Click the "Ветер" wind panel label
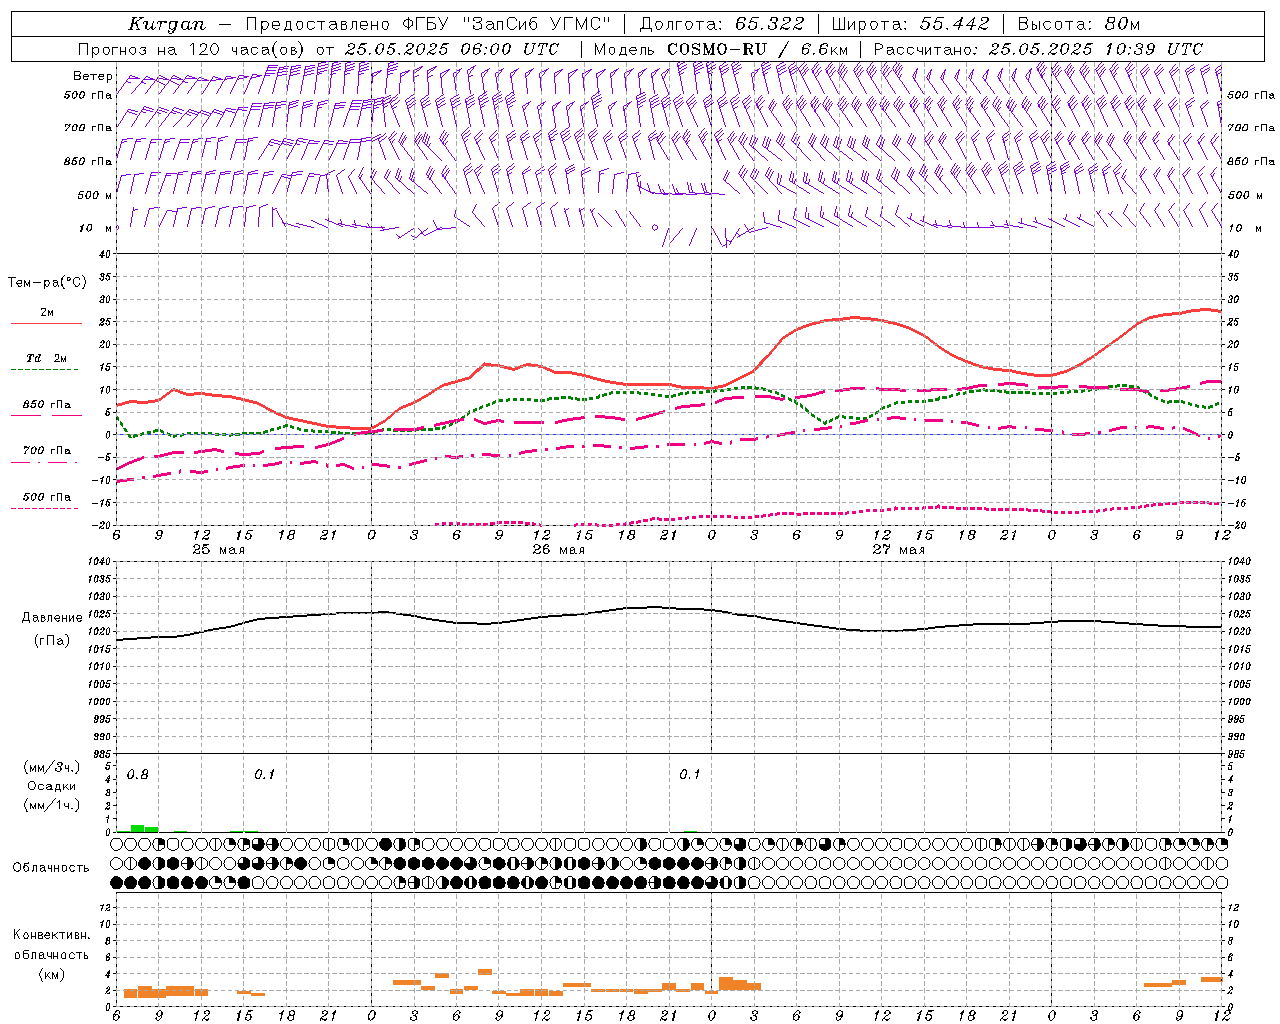Viewport: 1280px width, 1024px height. [x=93, y=76]
